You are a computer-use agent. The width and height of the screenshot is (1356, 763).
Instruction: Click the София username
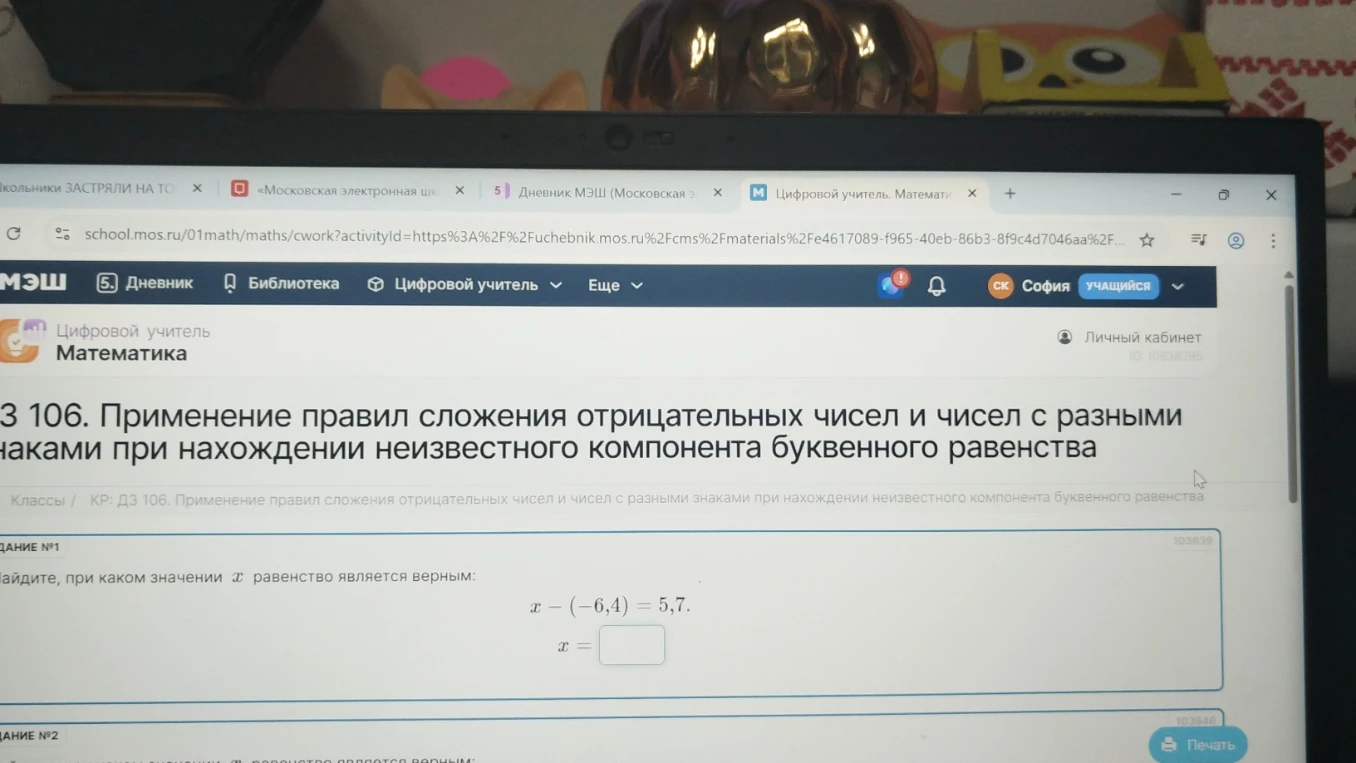point(1045,286)
